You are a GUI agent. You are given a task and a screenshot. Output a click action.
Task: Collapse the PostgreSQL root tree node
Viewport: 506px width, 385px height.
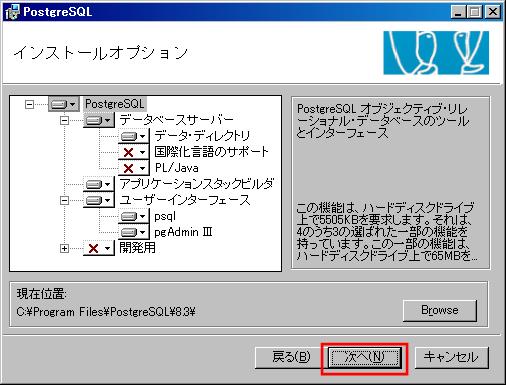29,104
